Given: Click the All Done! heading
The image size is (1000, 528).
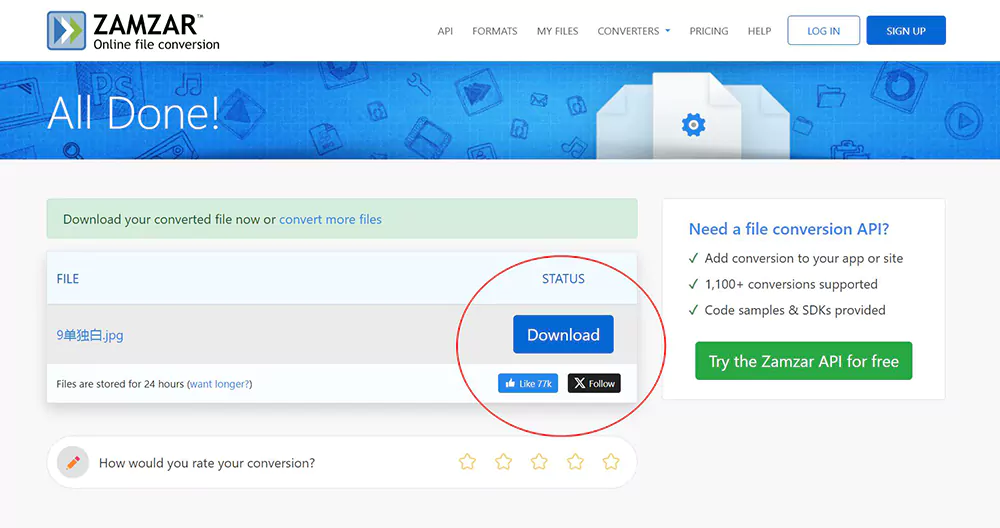Looking at the screenshot, I should coord(133,114).
